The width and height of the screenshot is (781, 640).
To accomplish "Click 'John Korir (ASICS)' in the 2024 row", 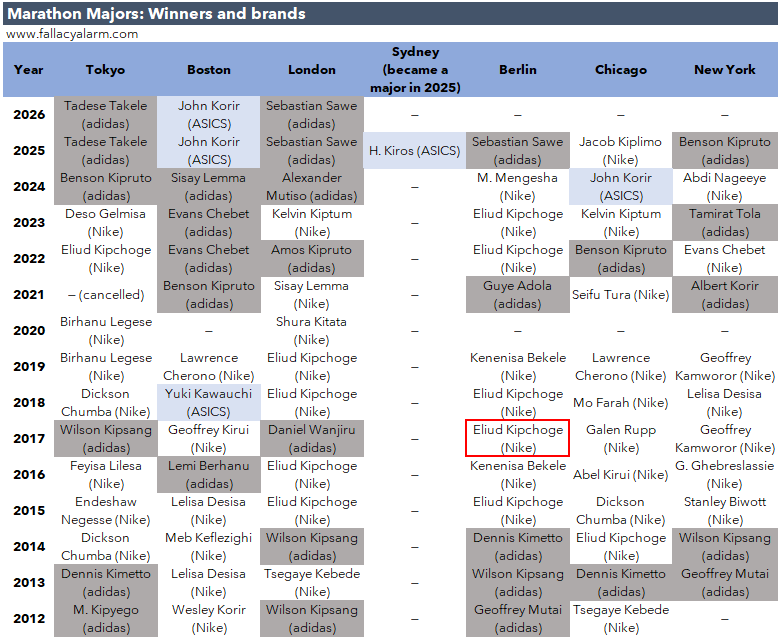I will point(621,186).
